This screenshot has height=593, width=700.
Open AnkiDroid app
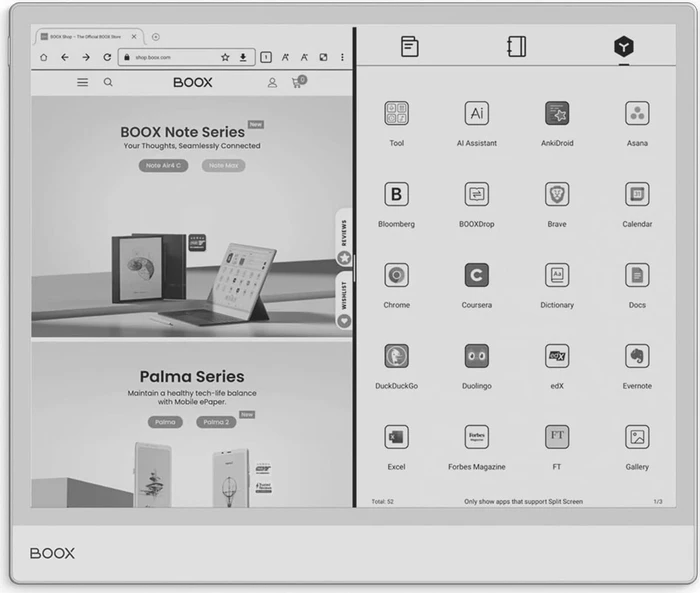(557, 113)
